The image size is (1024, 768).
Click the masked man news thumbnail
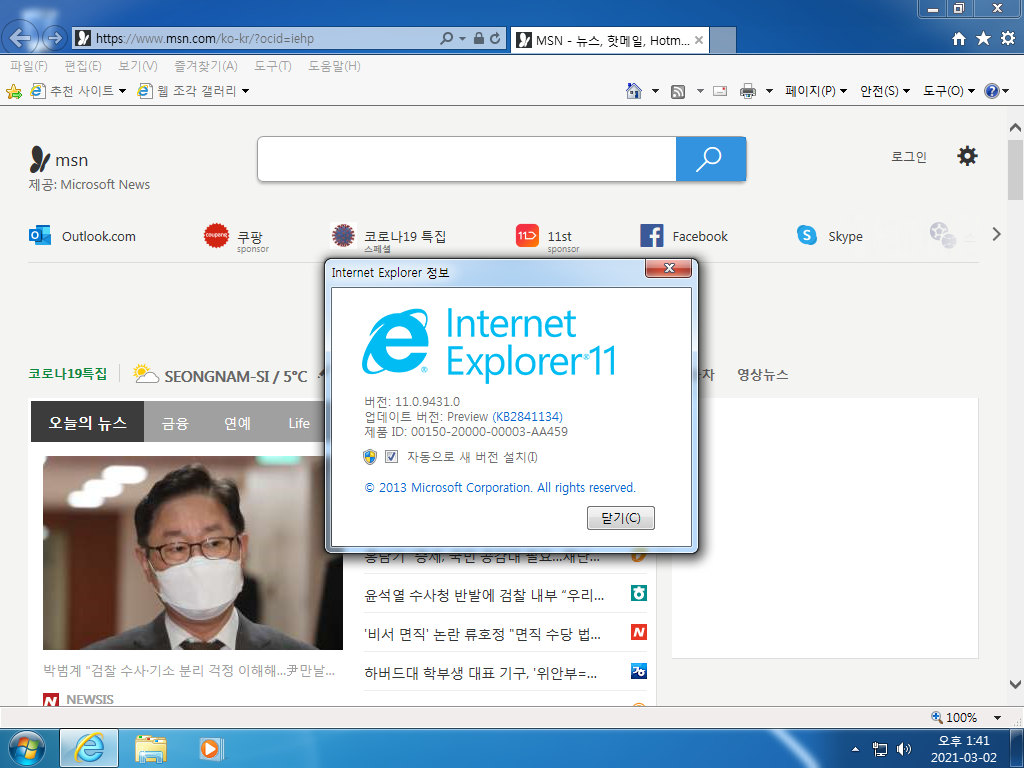(x=193, y=552)
